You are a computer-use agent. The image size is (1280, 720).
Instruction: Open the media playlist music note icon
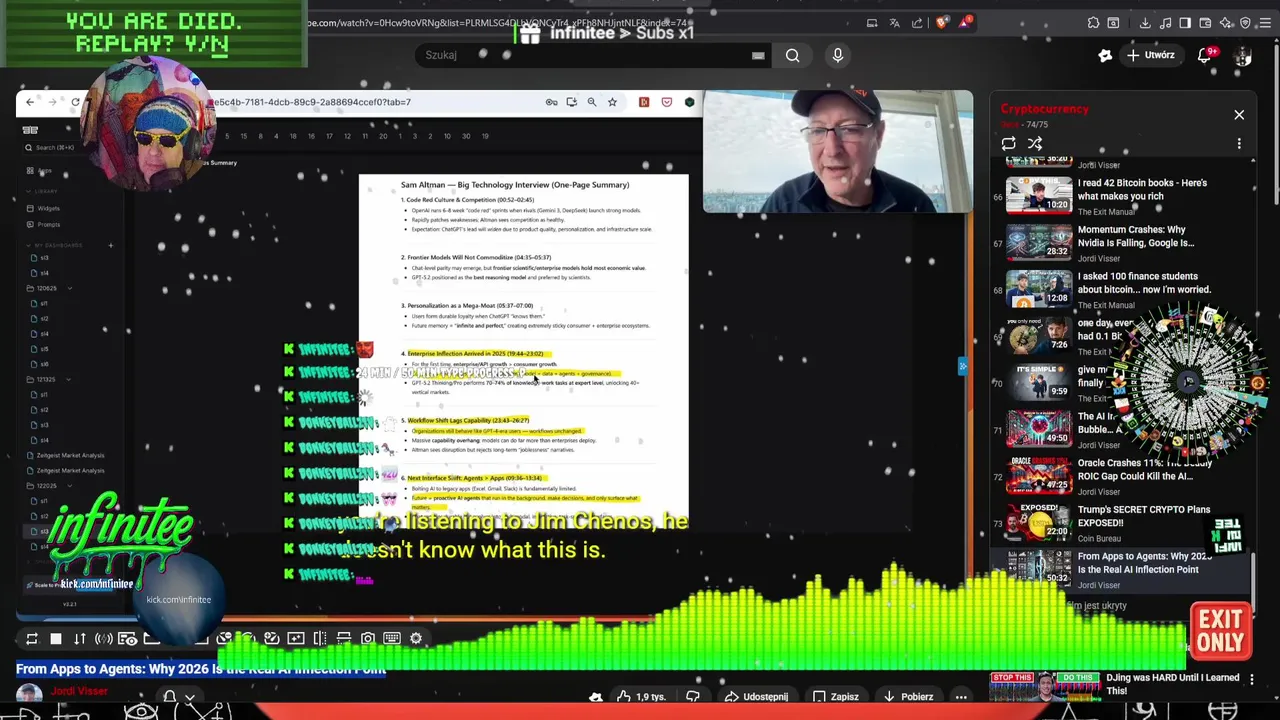(1165, 23)
